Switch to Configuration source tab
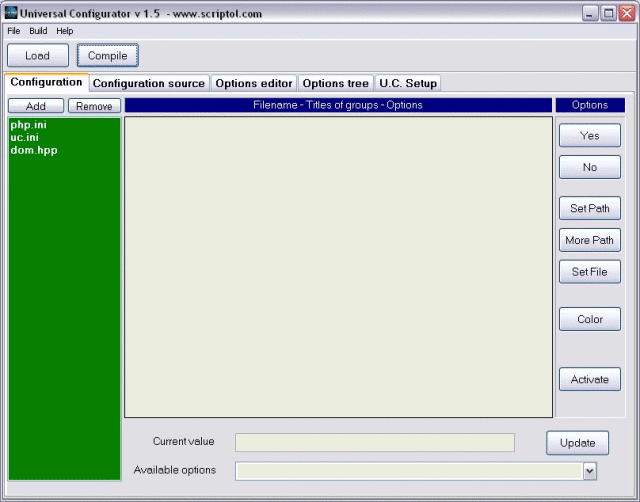This screenshot has height=502, width=640. click(148, 83)
